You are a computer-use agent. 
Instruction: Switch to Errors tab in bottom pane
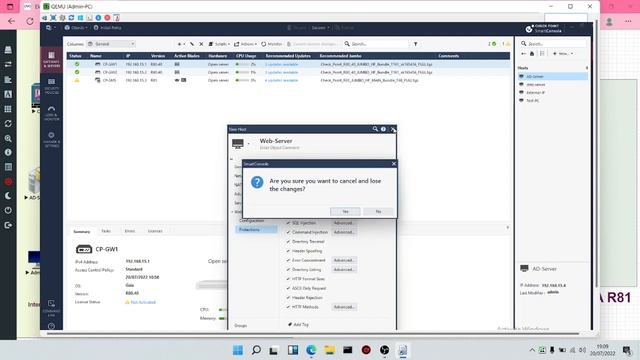tap(130, 231)
